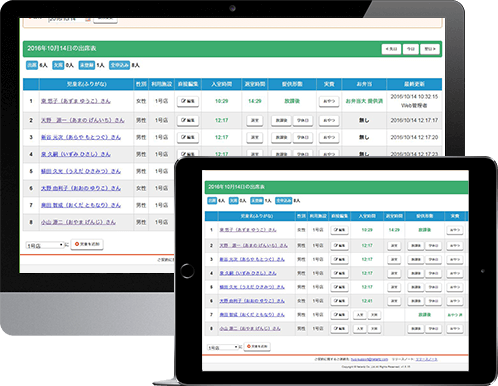Click the row 2 退室 button on the monitor
Screen dimensions: 498x386
(x=255, y=120)
